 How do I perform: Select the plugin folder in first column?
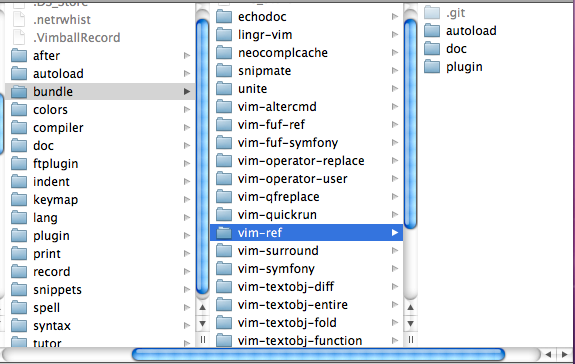point(100,236)
